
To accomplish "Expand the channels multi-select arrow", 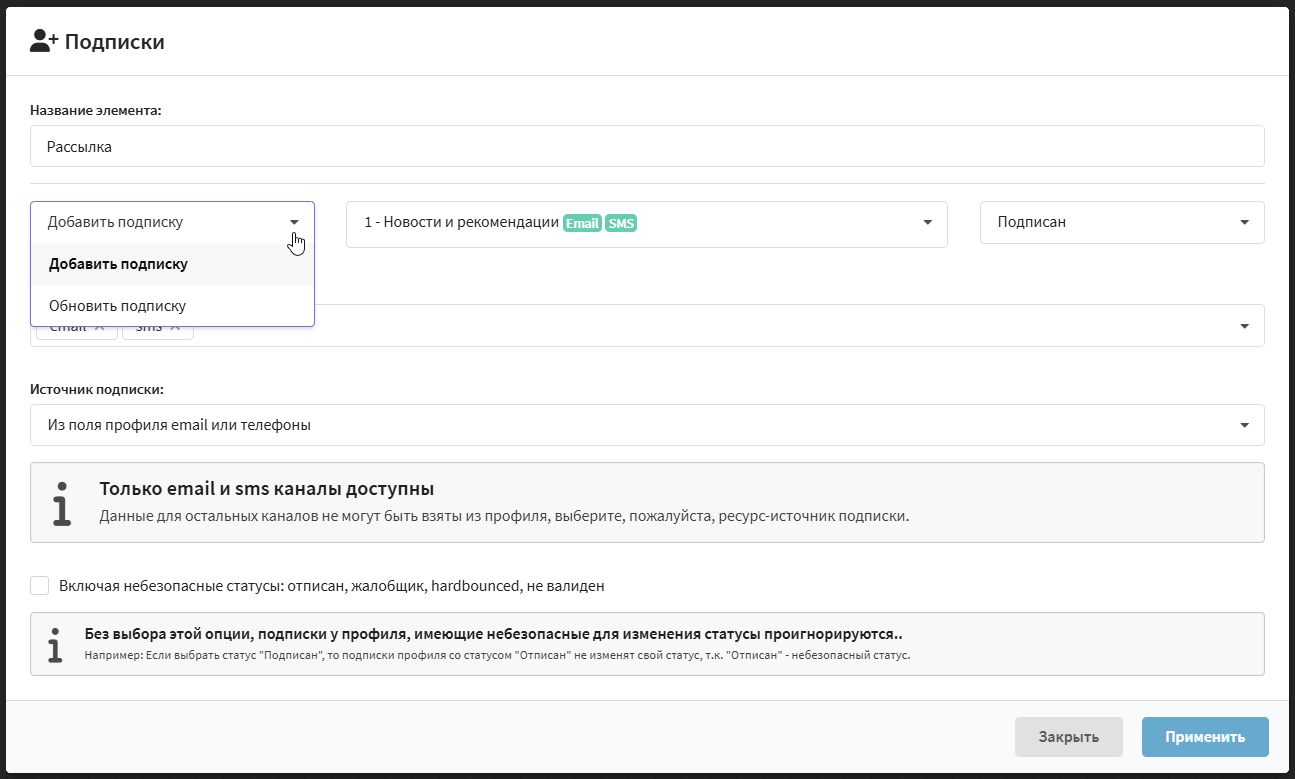I will 1244,326.
